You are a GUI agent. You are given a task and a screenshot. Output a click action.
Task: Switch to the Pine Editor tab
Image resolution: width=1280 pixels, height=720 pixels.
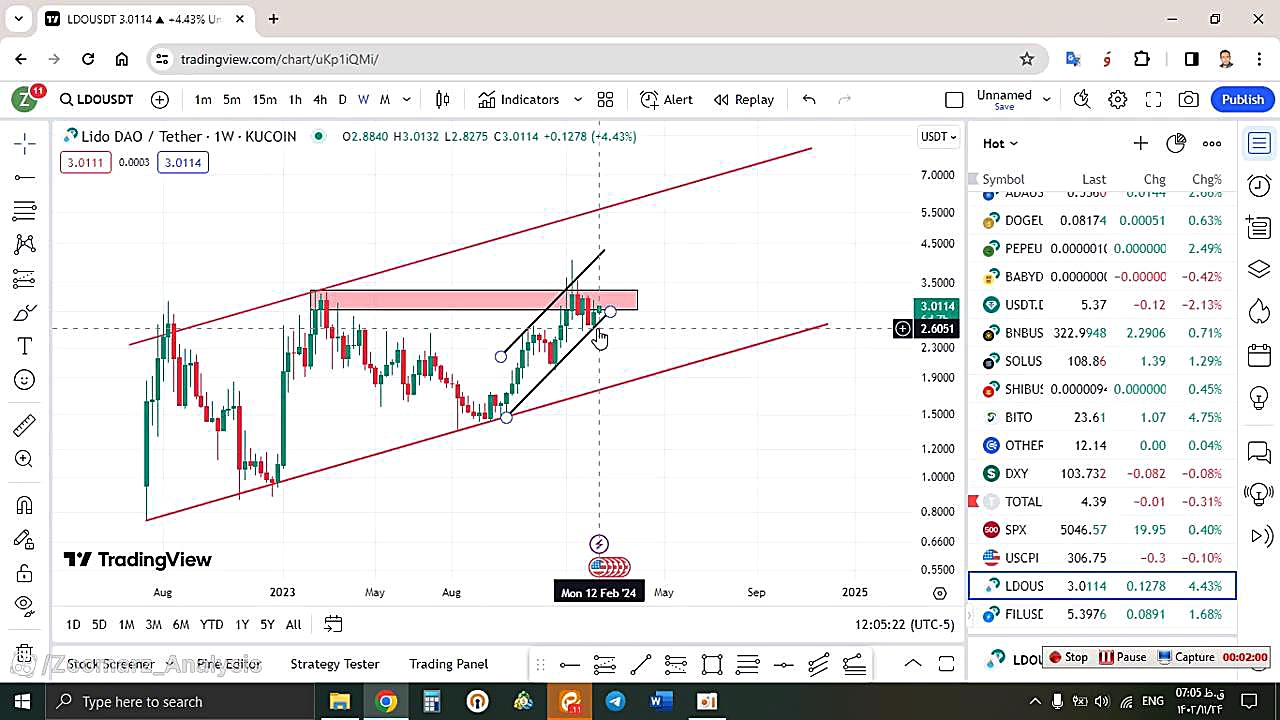pos(229,663)
